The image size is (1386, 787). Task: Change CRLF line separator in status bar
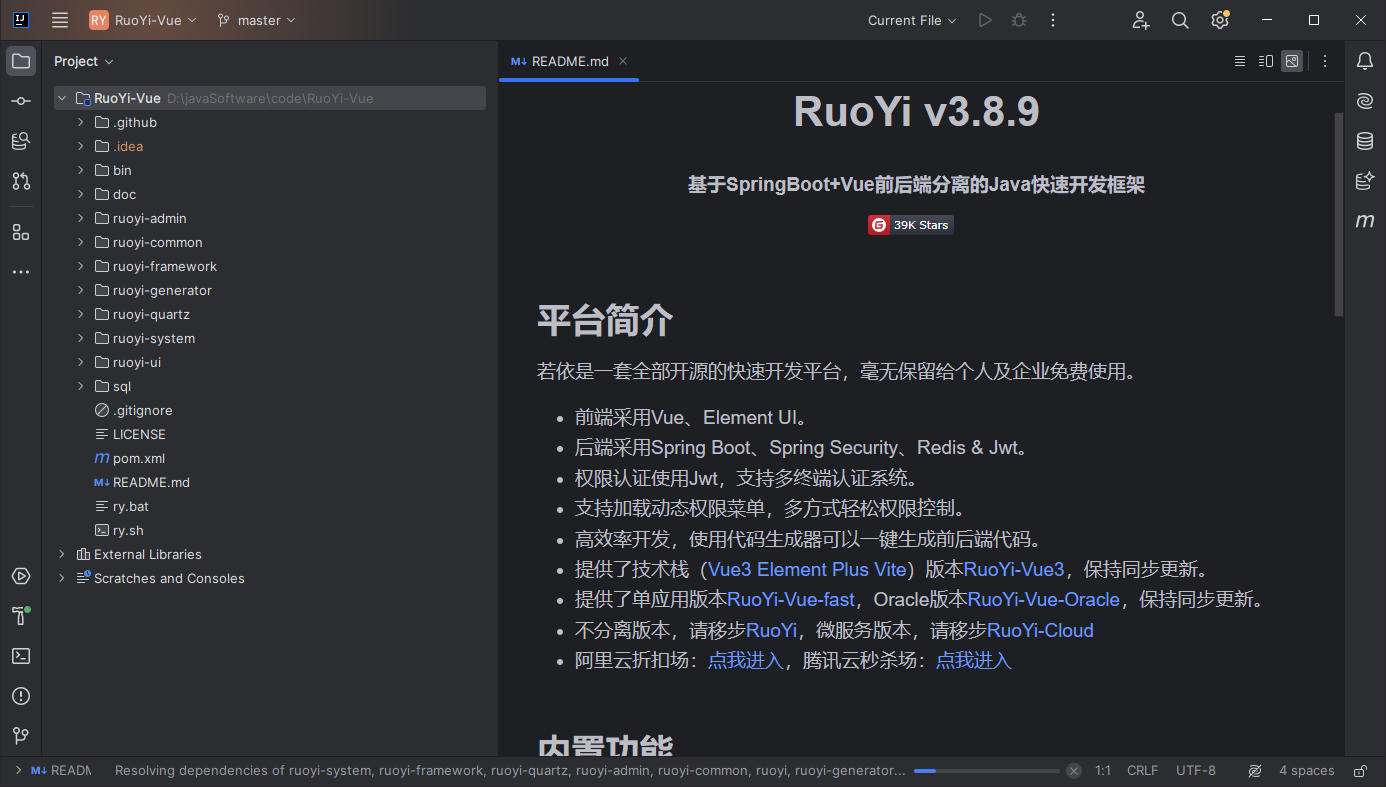pos(1142,771)
